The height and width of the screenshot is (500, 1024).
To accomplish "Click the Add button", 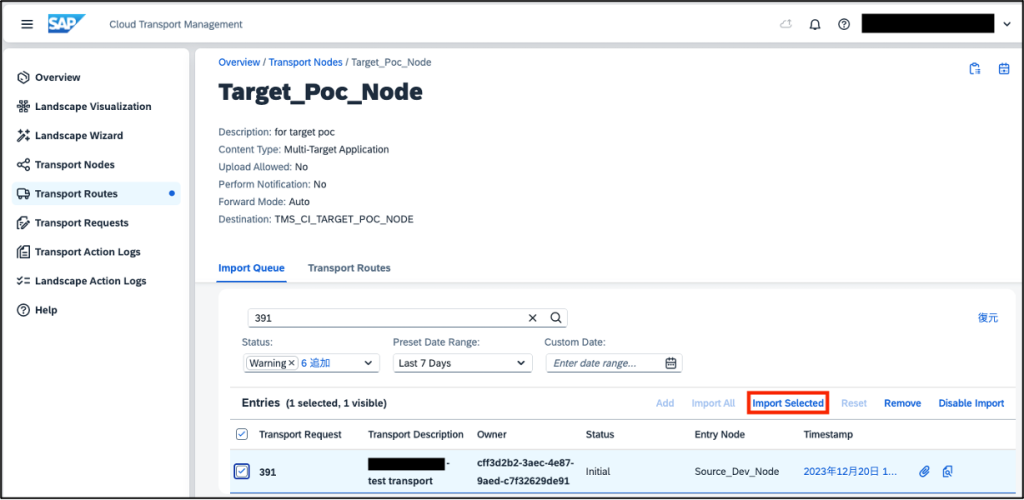I will pos(665,403).
